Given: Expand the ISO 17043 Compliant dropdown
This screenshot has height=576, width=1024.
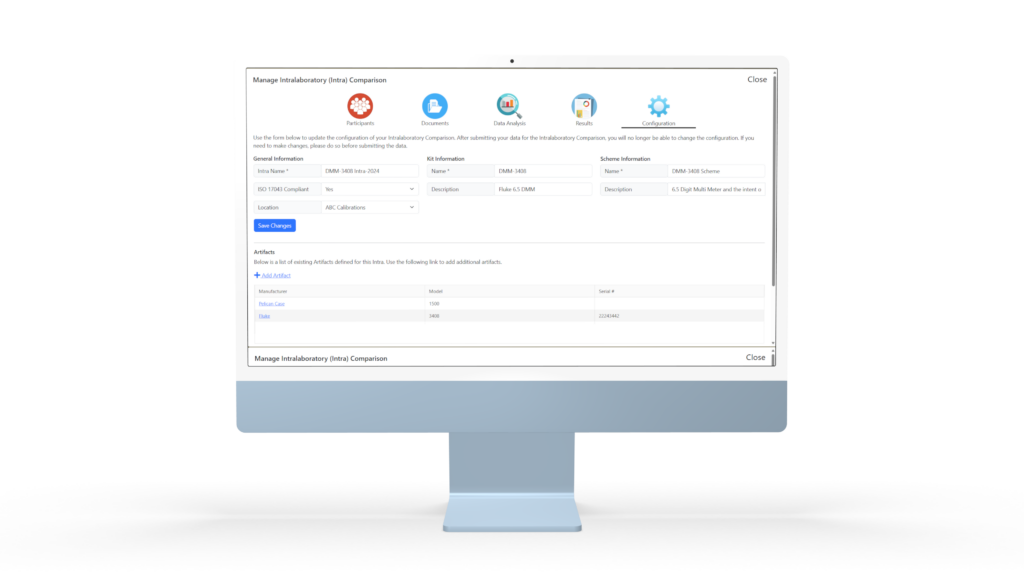Looking at the screenshot, I should point(368,189).
